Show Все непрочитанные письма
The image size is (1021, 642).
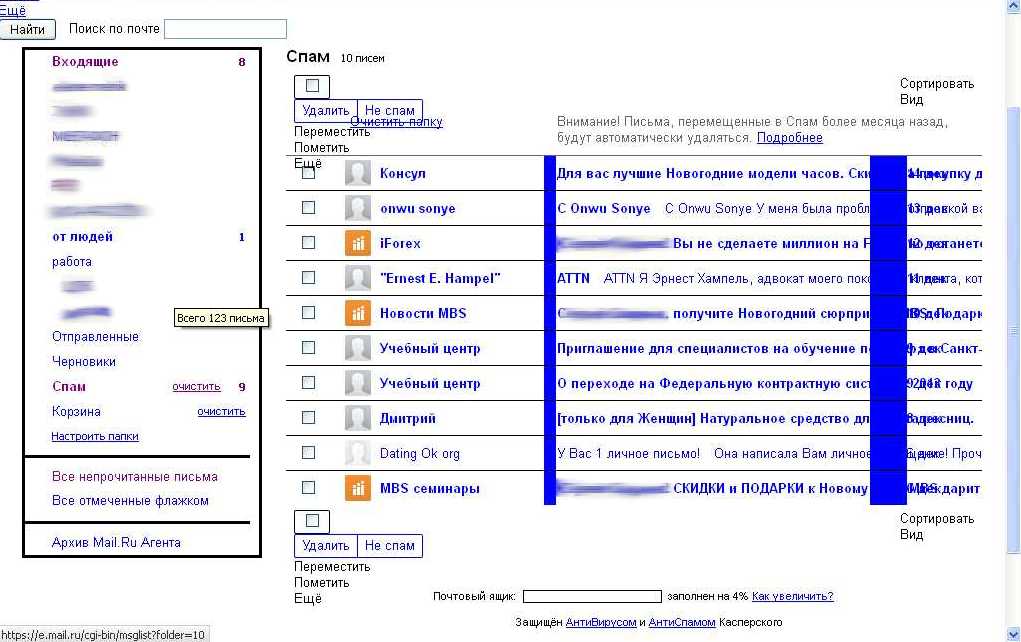135,477
